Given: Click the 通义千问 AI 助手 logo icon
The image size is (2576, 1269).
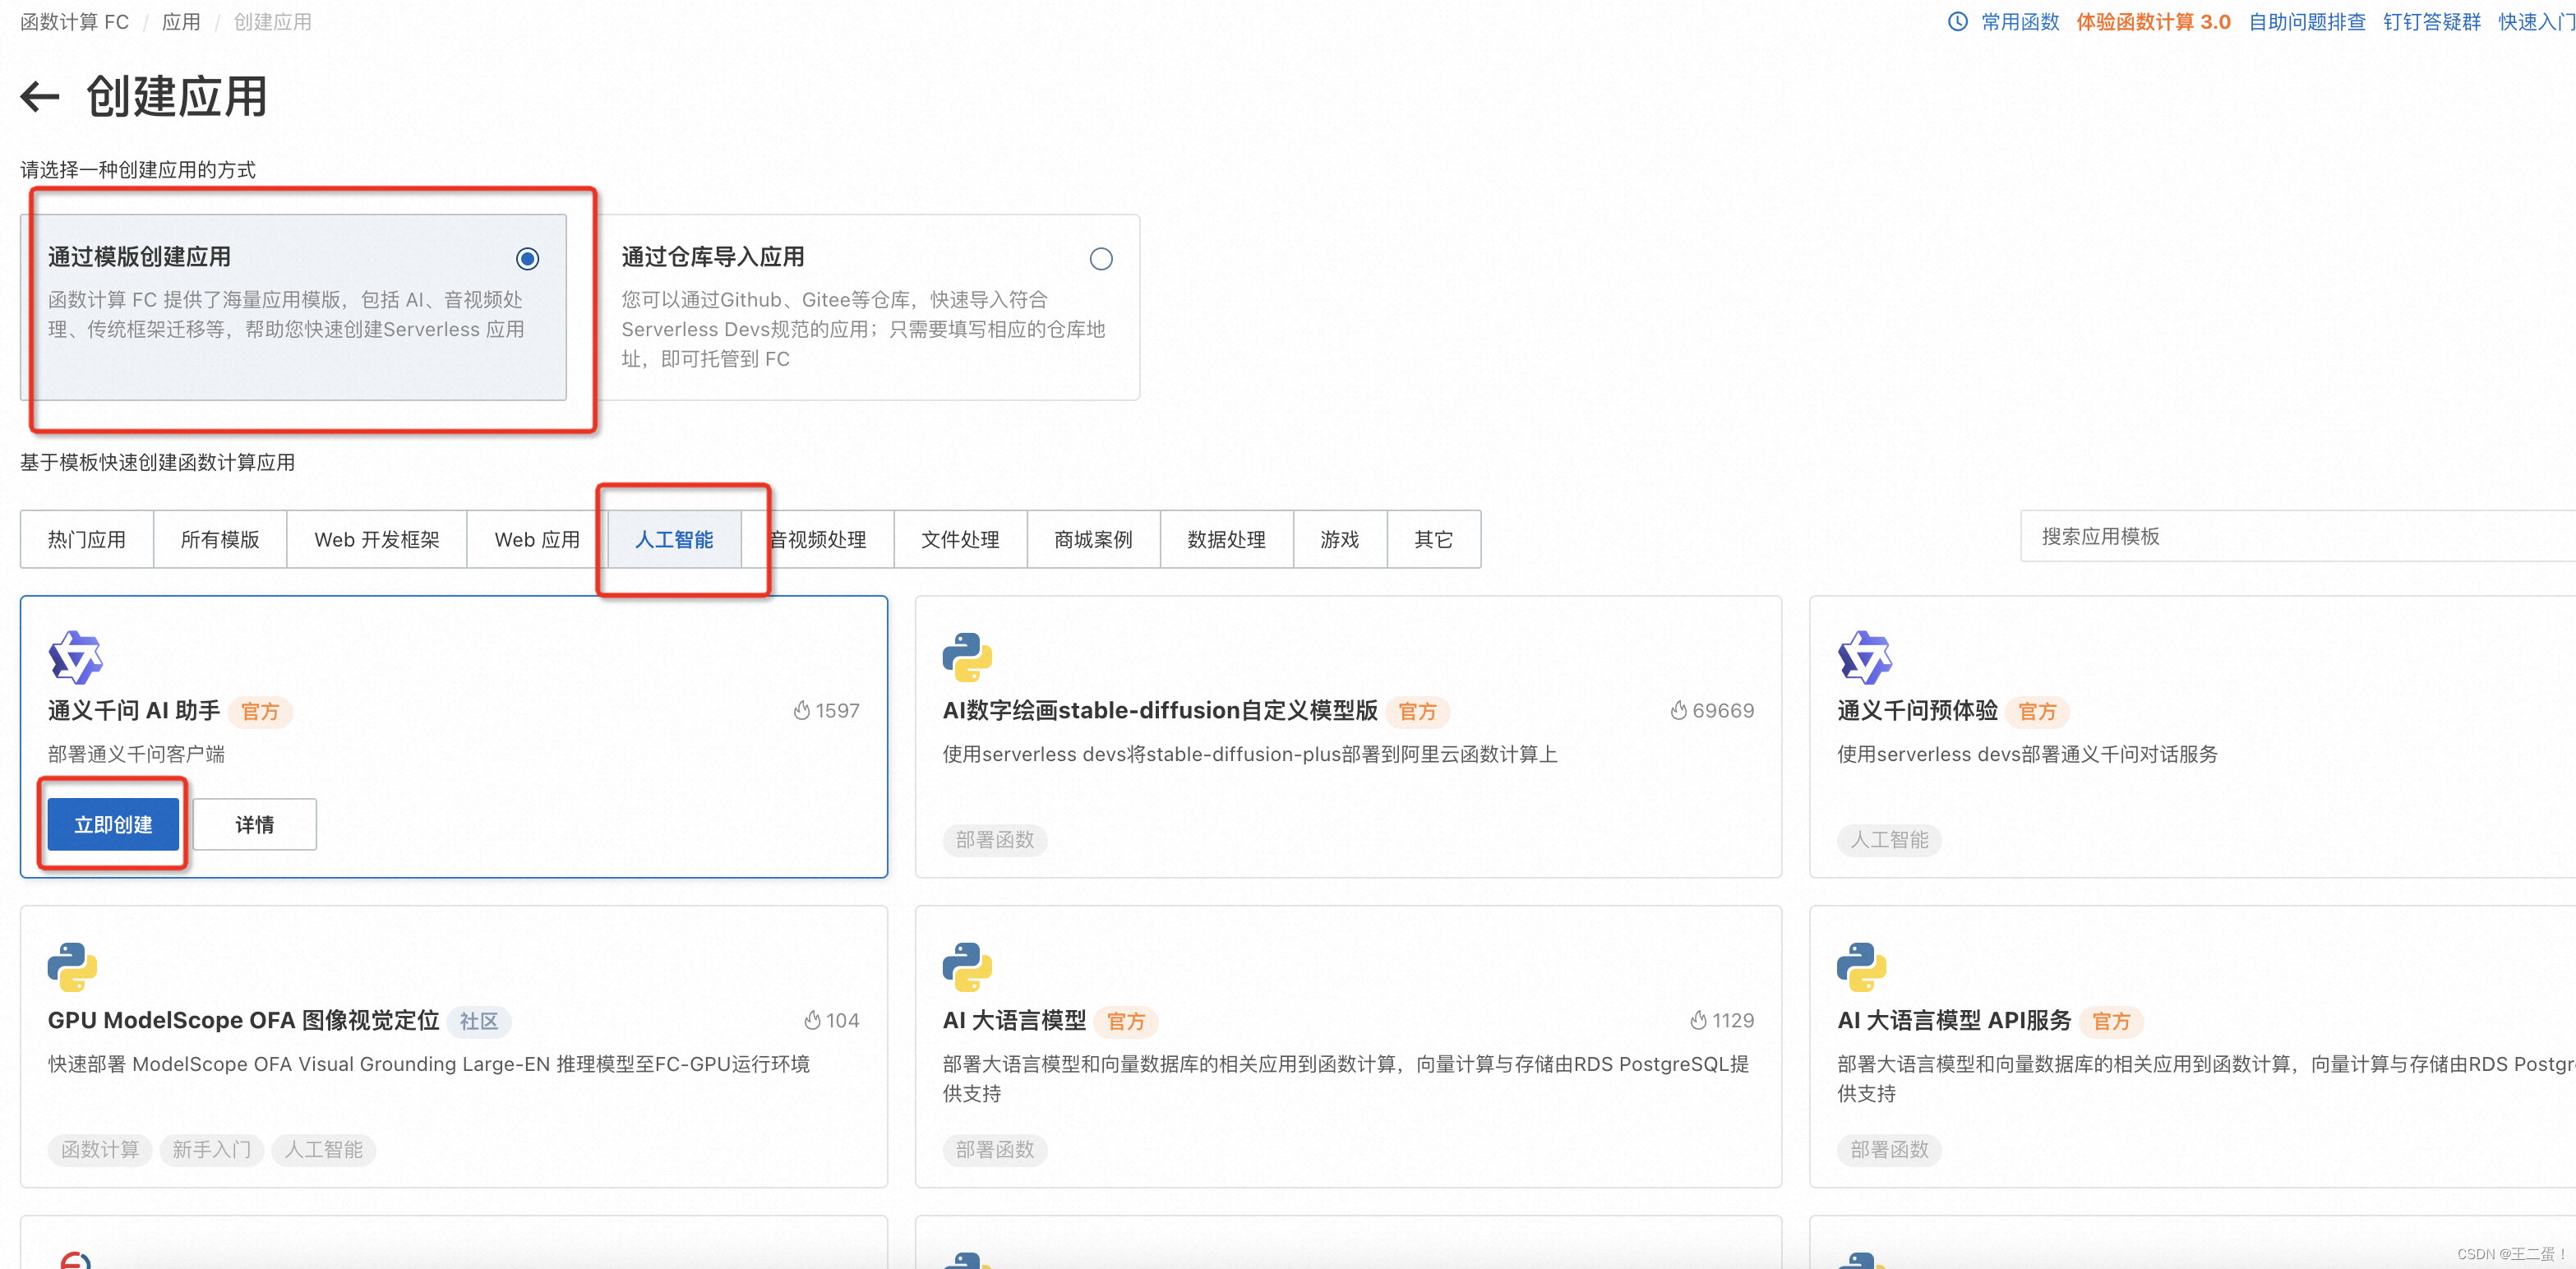Looking at the screenshot, I should pos(75,657).
